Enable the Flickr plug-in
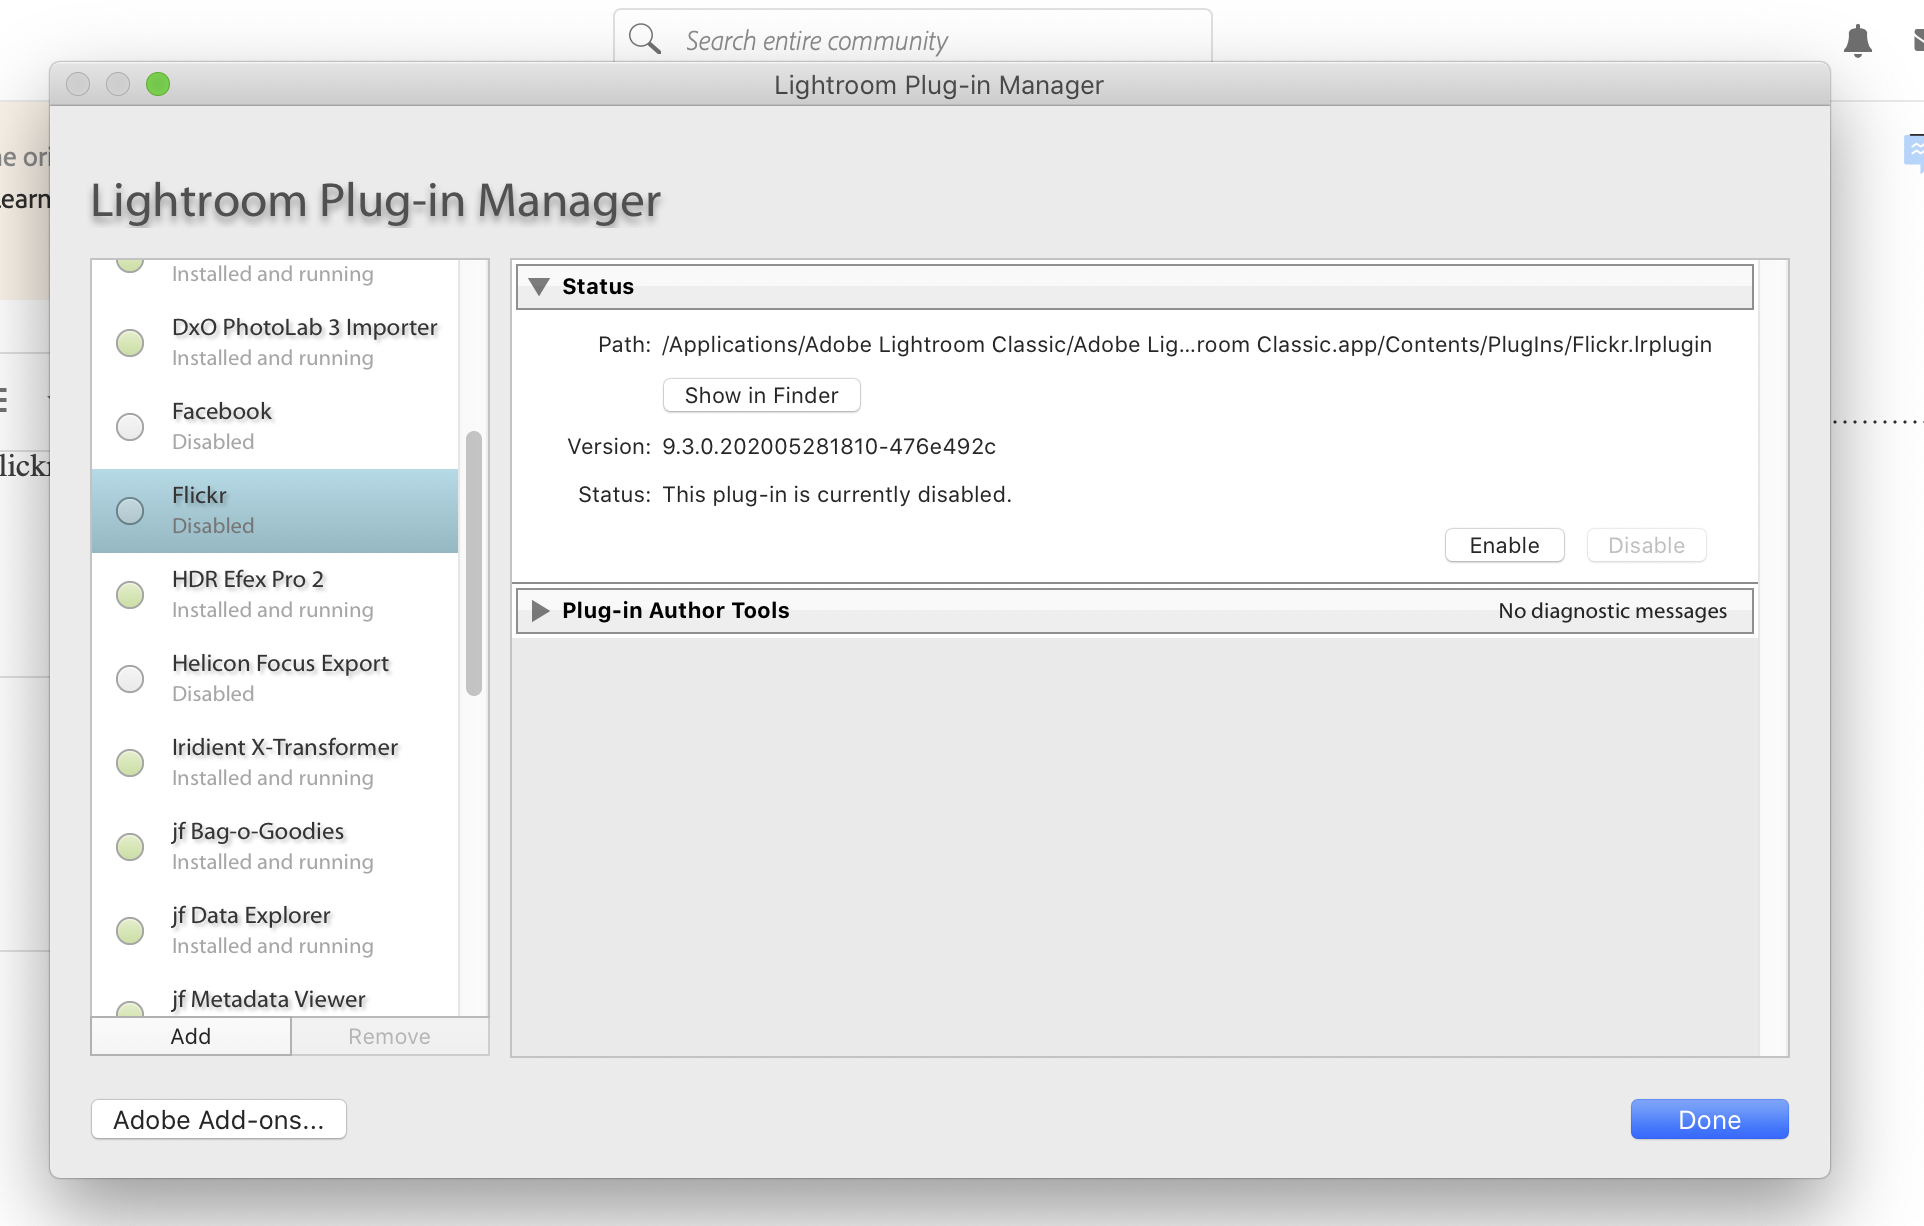 1504,545
